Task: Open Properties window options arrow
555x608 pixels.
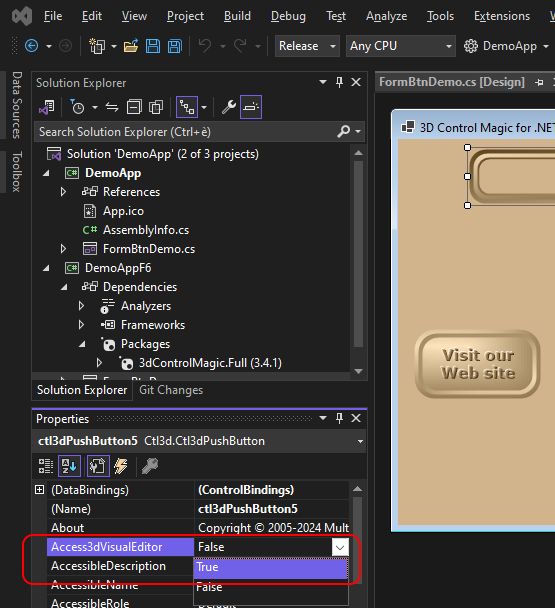Action: click(323, 418)
